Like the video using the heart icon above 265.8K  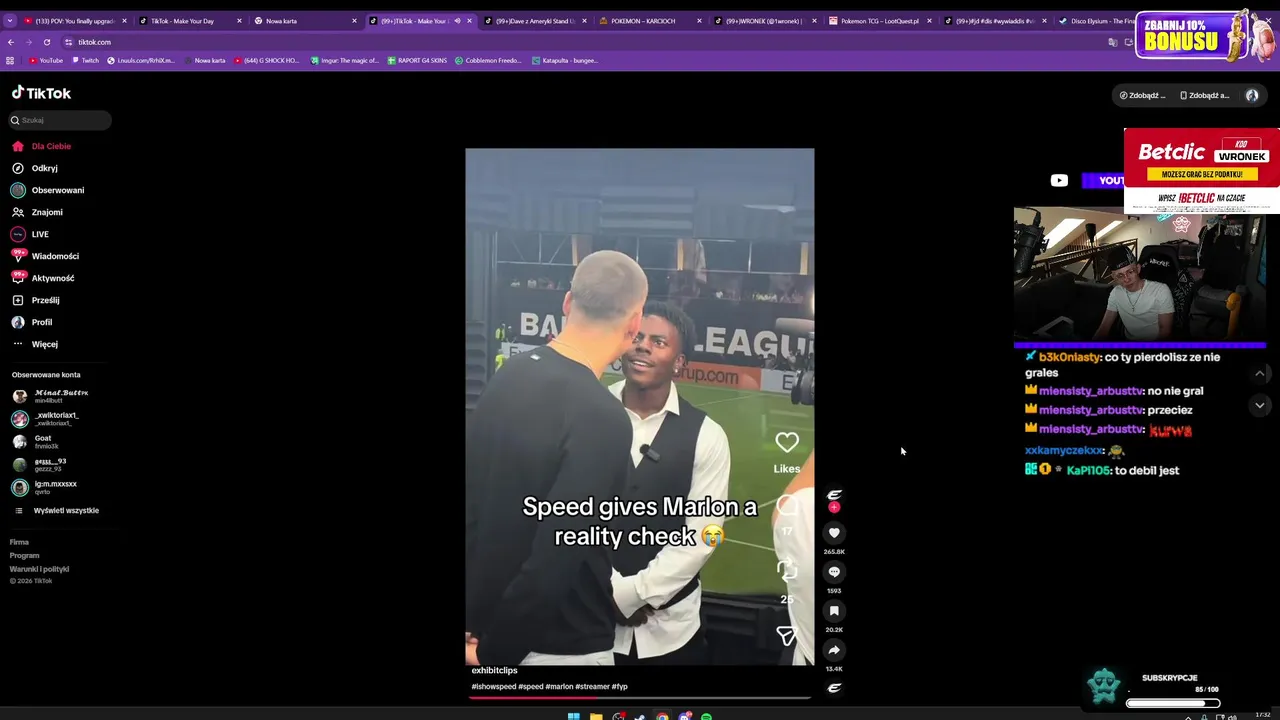tap(834, 533)
